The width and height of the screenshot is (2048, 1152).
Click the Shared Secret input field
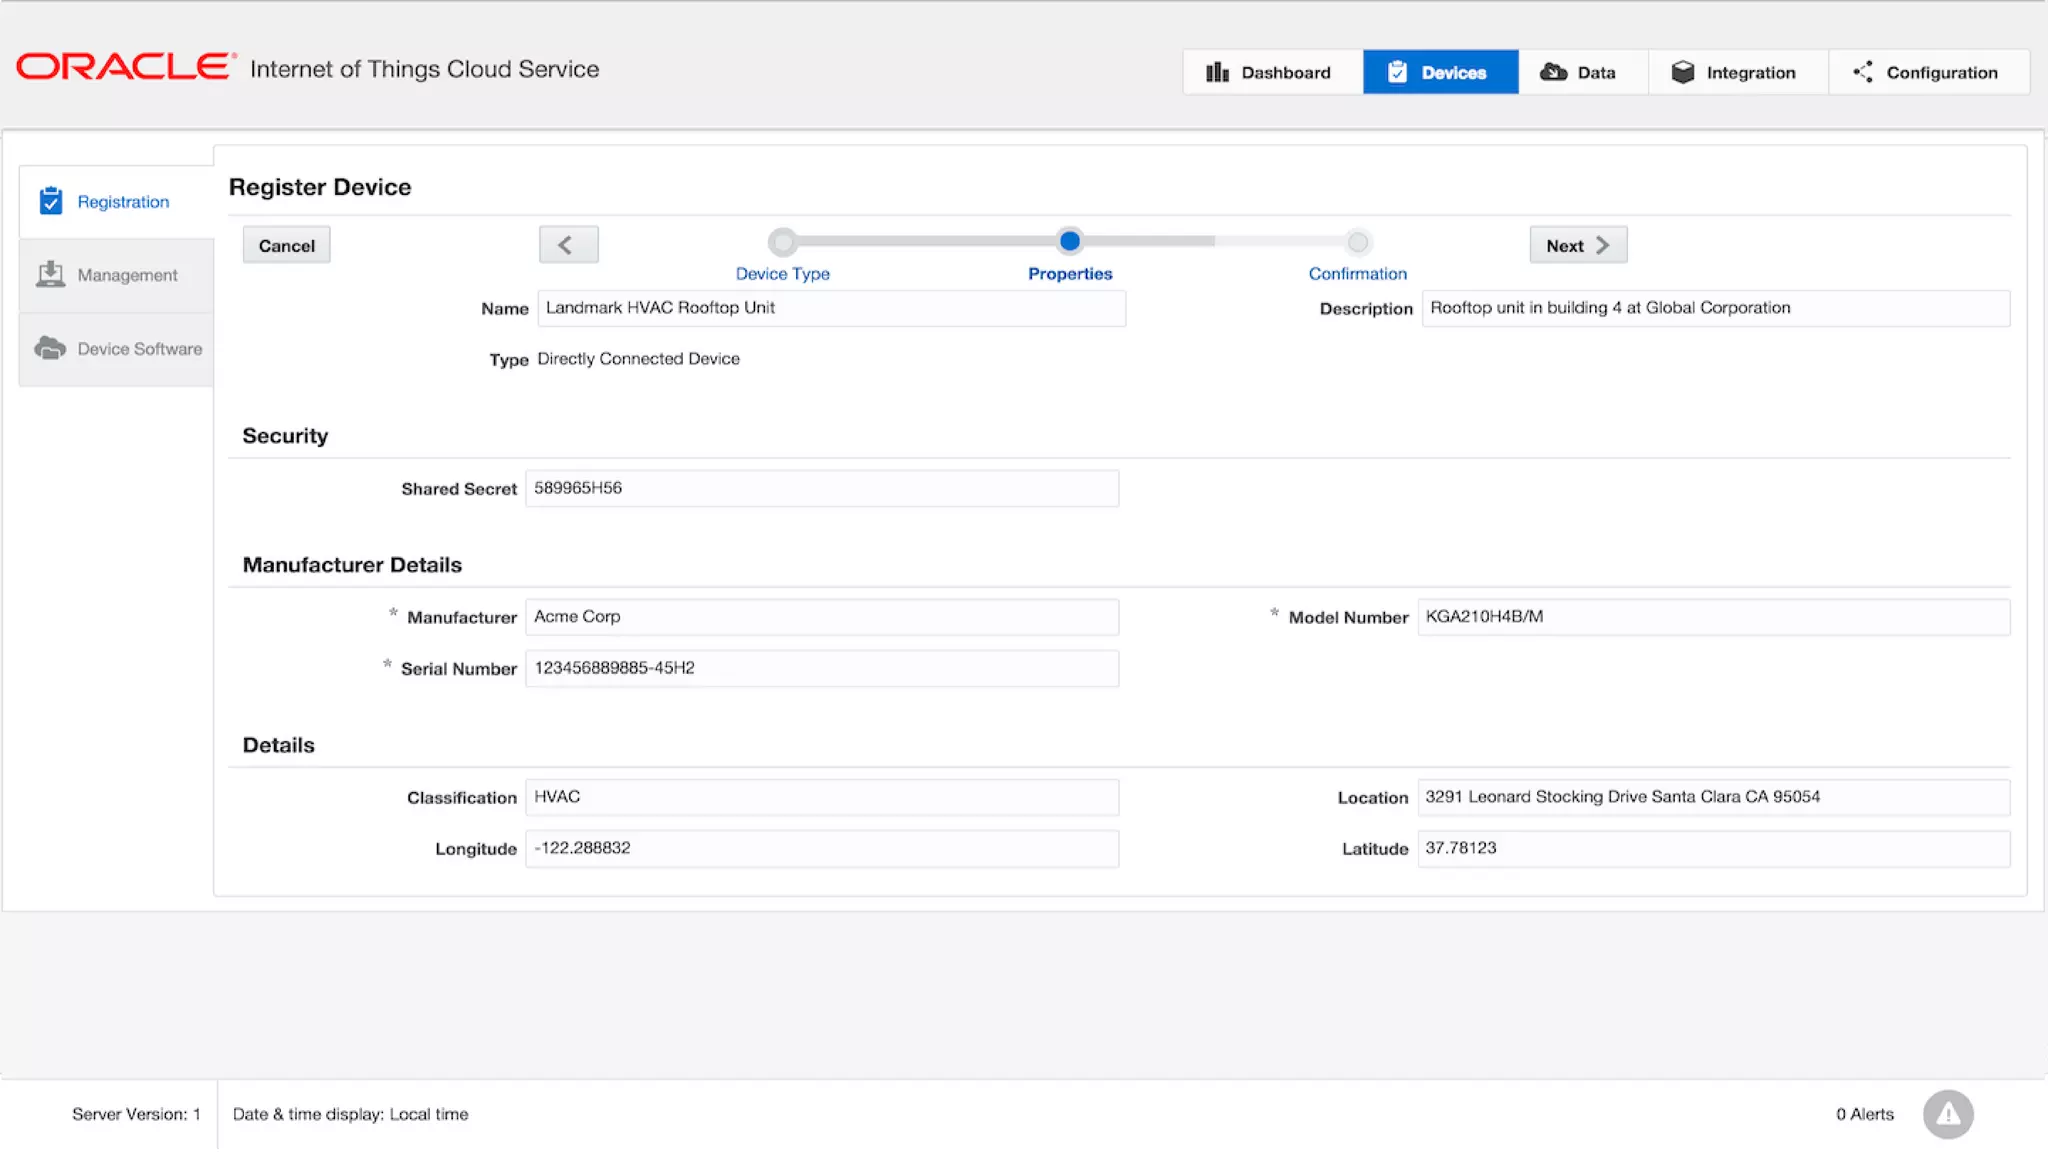click(821, 488)
